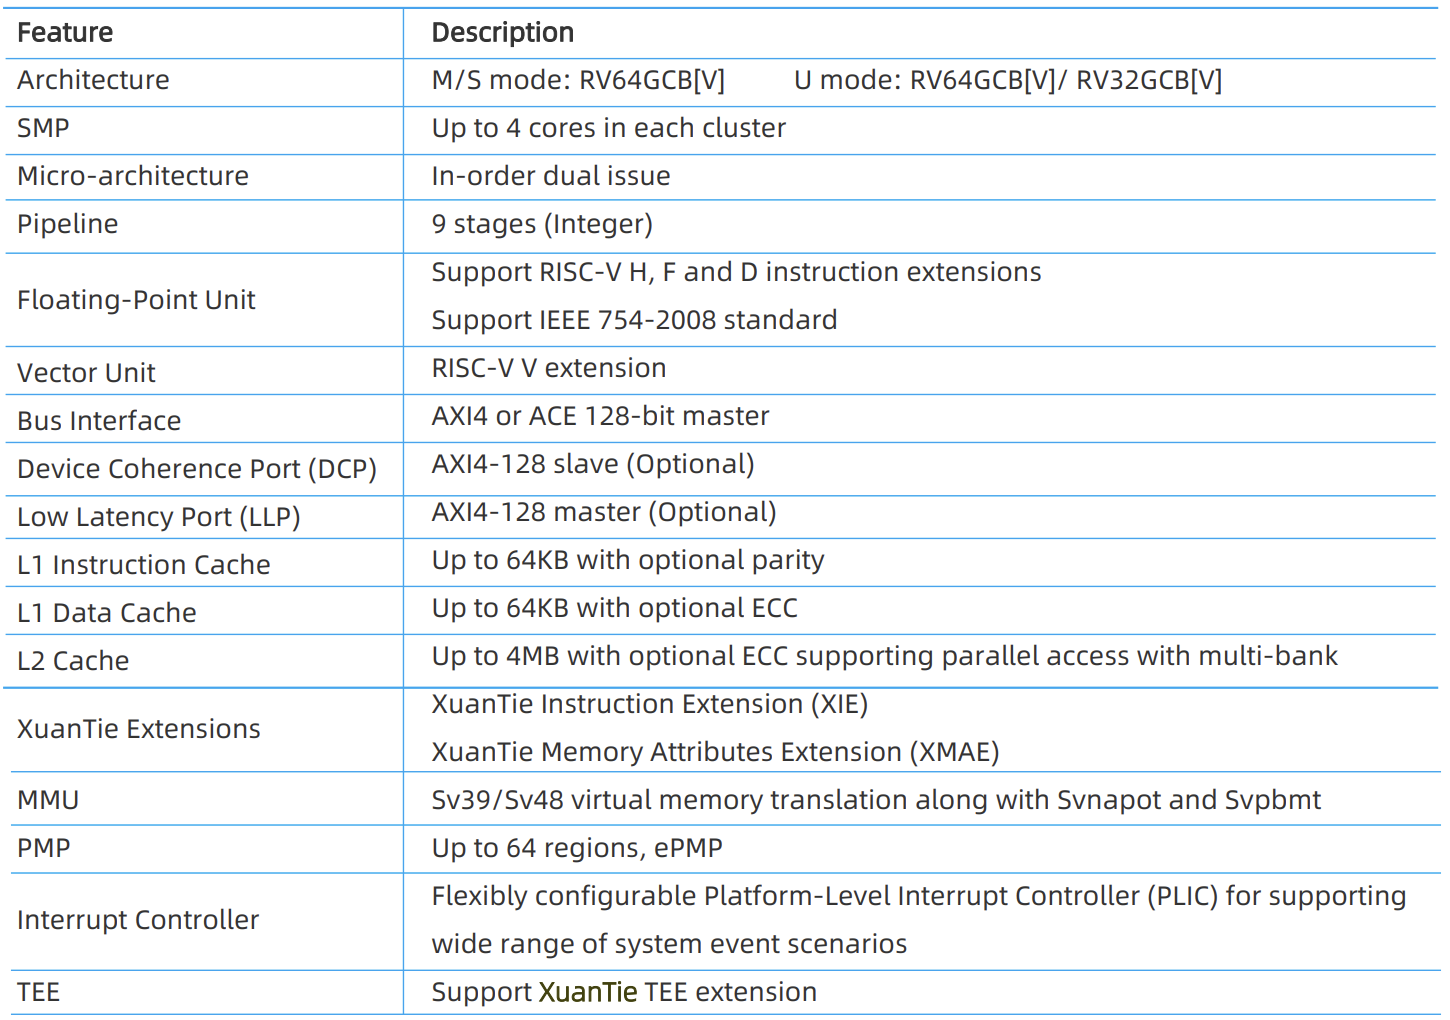
Task: Click the 'AXI4-128 master (Optional)' text
Action: tap(603, 512)
